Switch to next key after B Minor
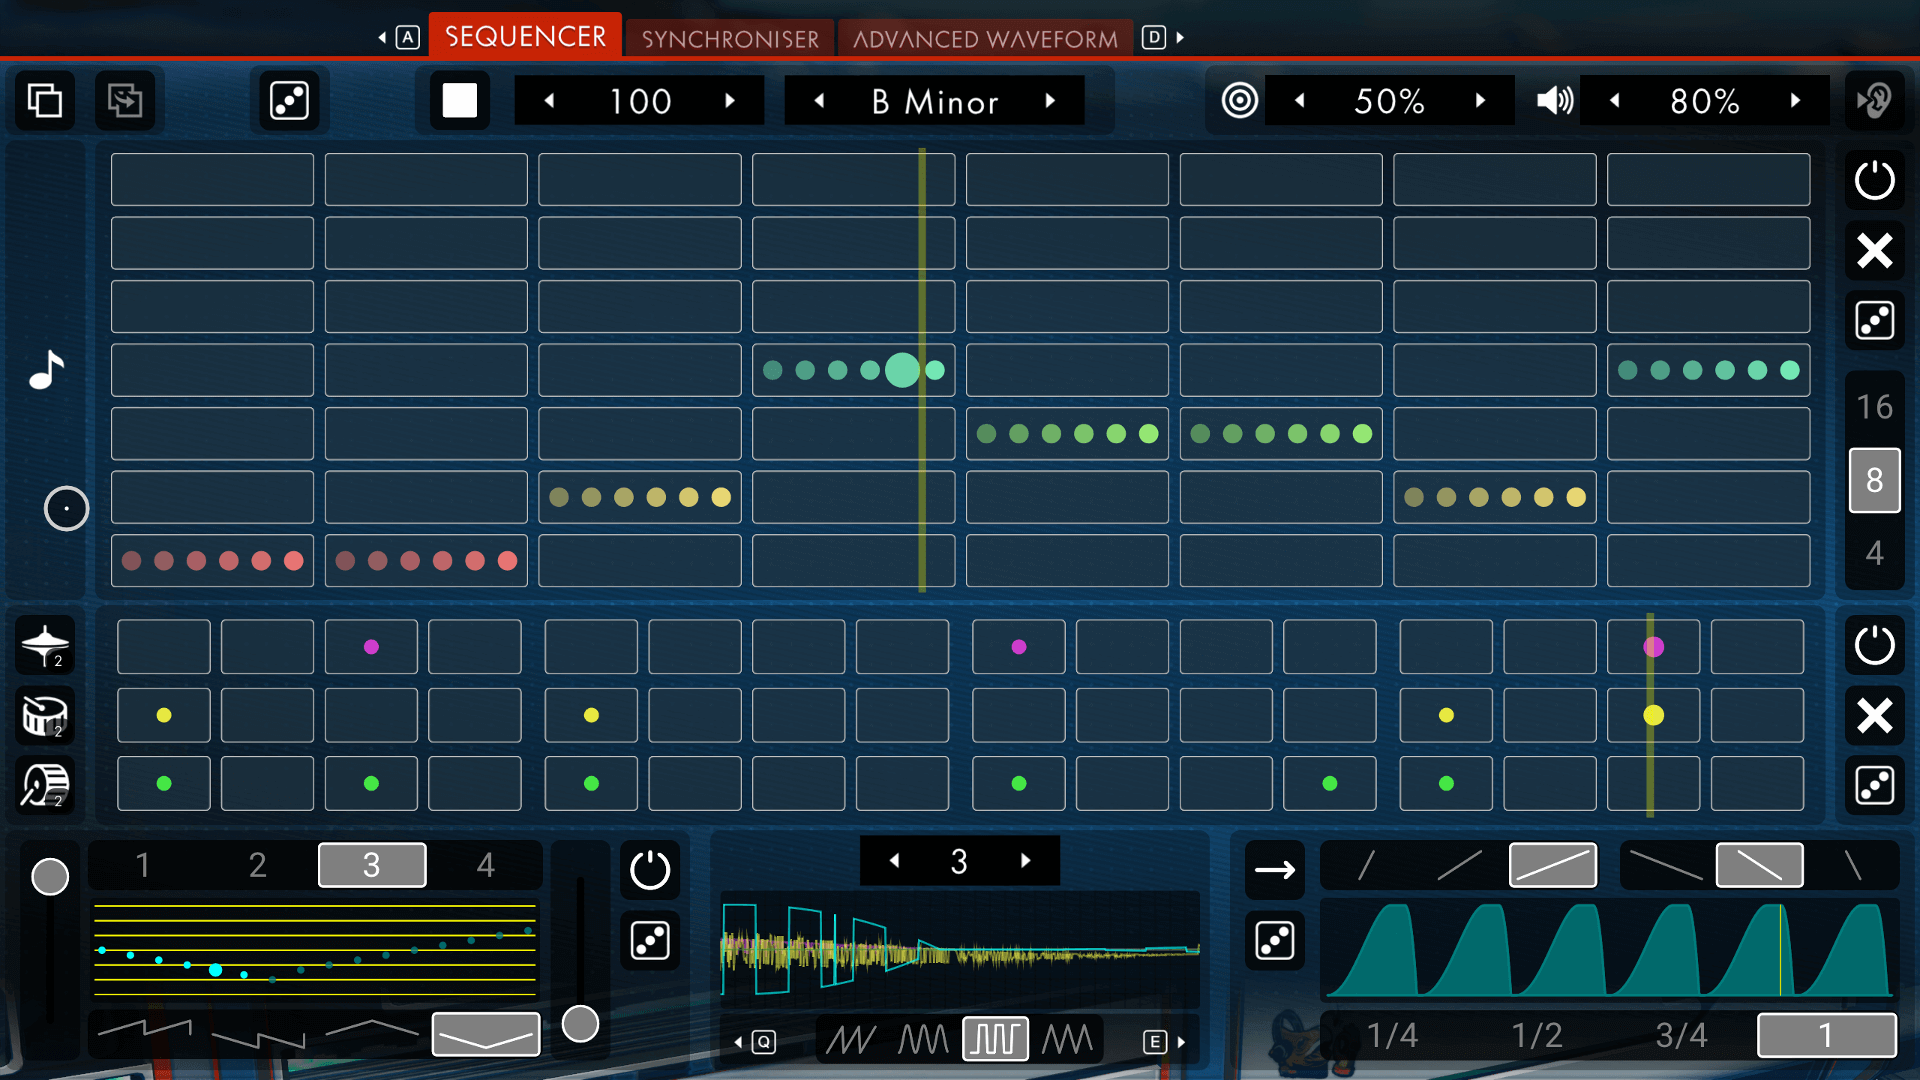The image size is (1920, 1080). [x=1050, y=101]
